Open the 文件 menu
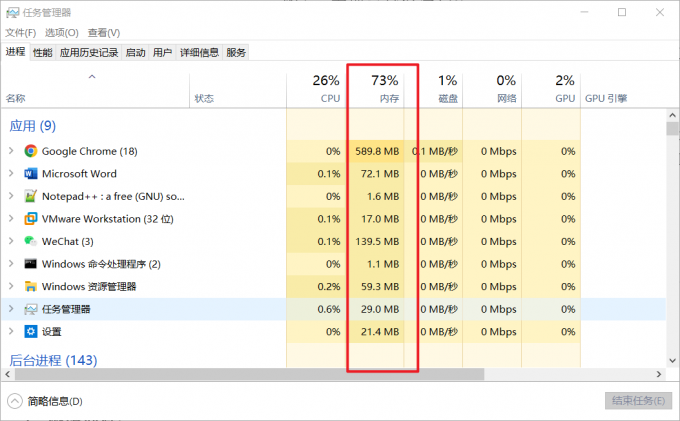The image size is (680, 421). pyautogui.click(x=20, y=32)
